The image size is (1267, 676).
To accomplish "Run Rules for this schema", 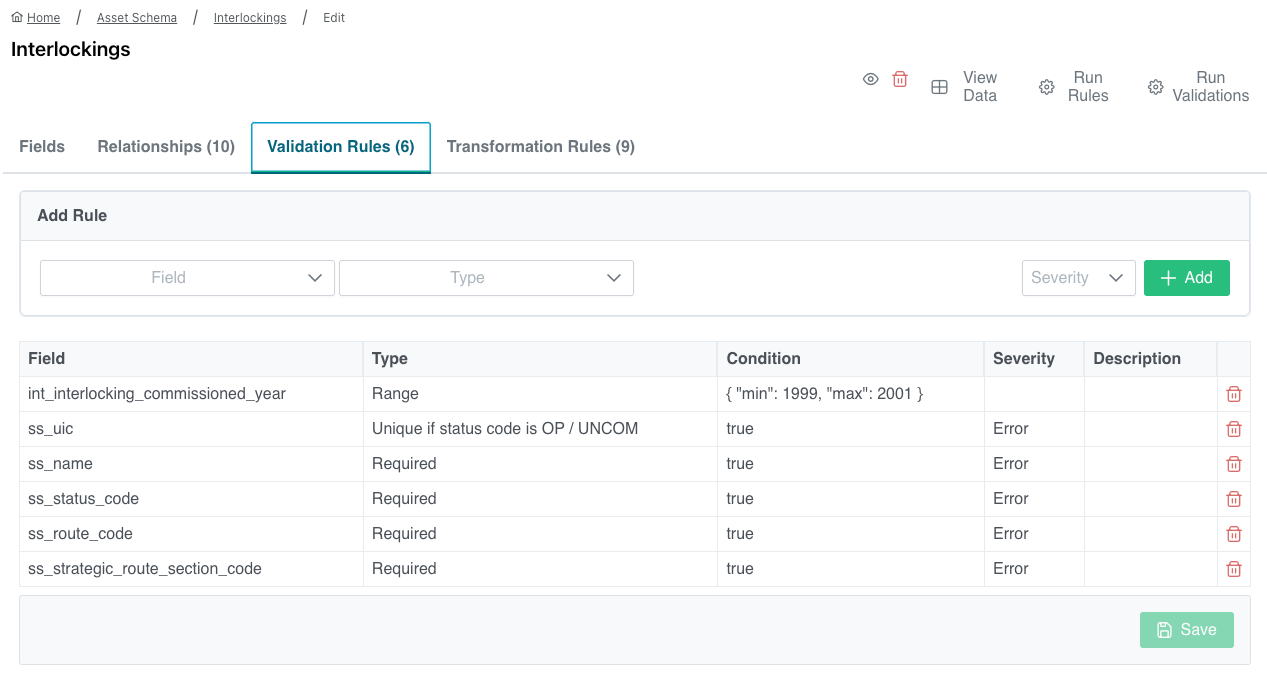I will (x=1074, y=87).
